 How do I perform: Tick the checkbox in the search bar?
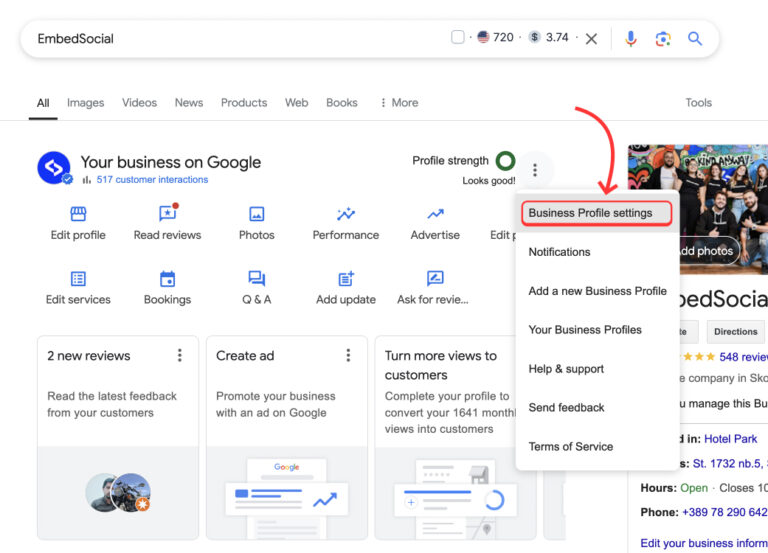(x=457, y=37)
